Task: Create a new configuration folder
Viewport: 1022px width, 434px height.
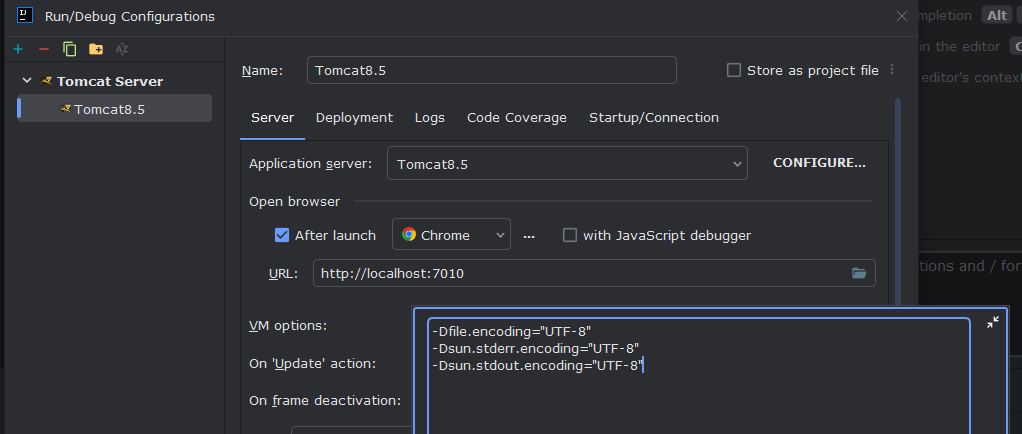Action: [x=95, y=49]
